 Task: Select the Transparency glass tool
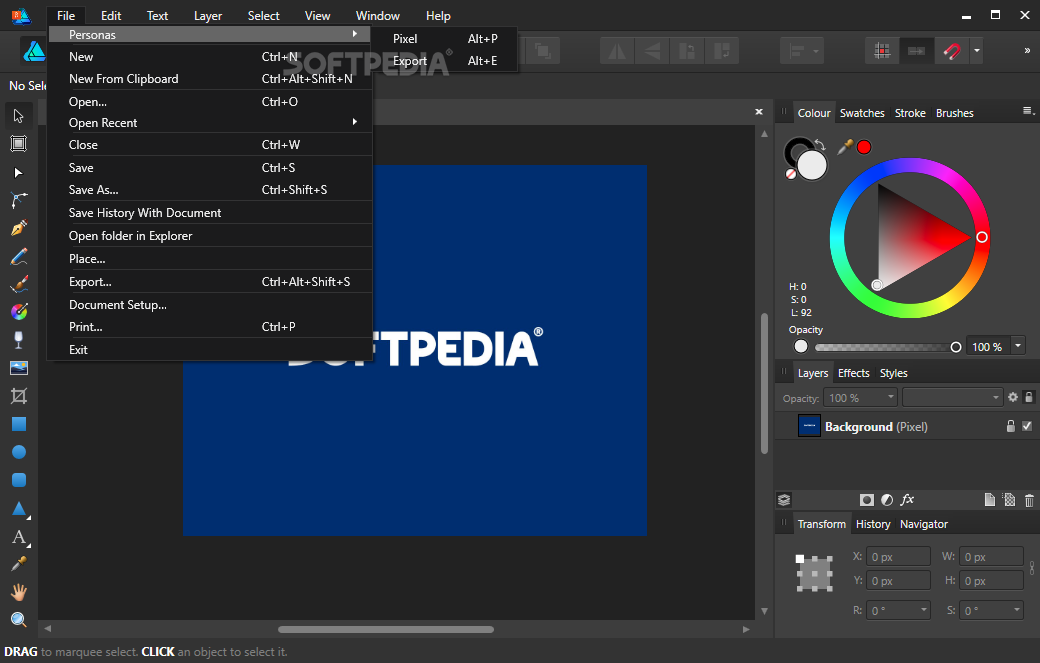(x=19, y=339)
